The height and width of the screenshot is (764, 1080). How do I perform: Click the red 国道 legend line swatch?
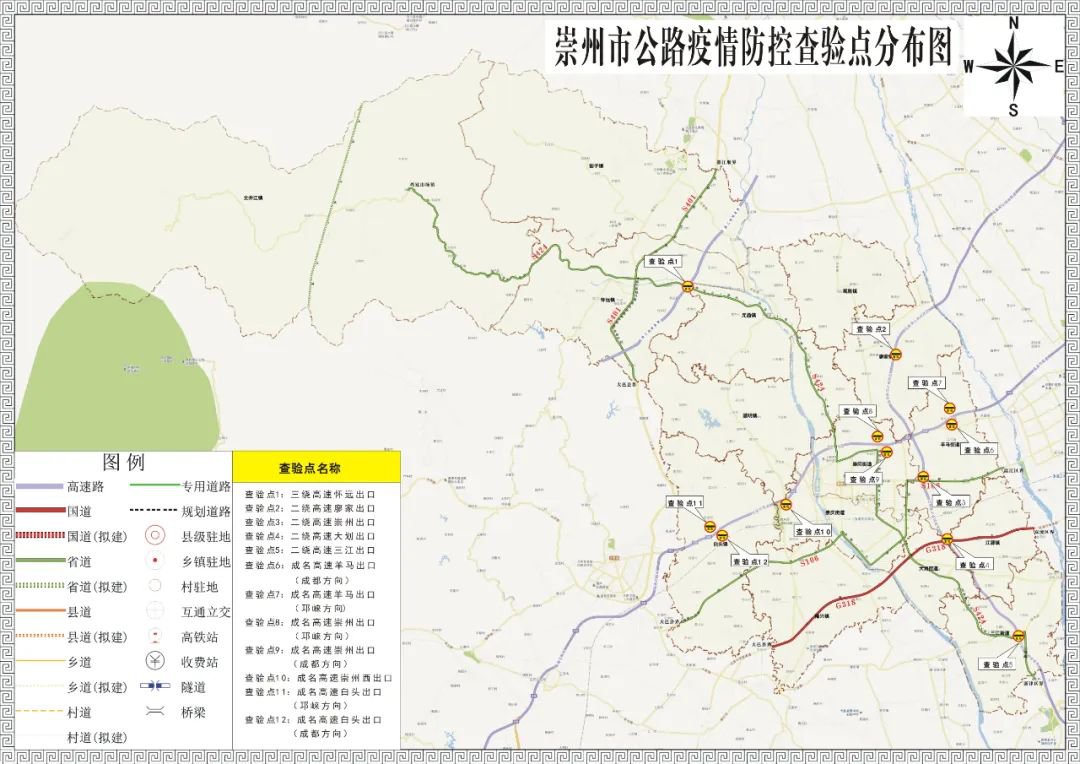coord(40,511)
